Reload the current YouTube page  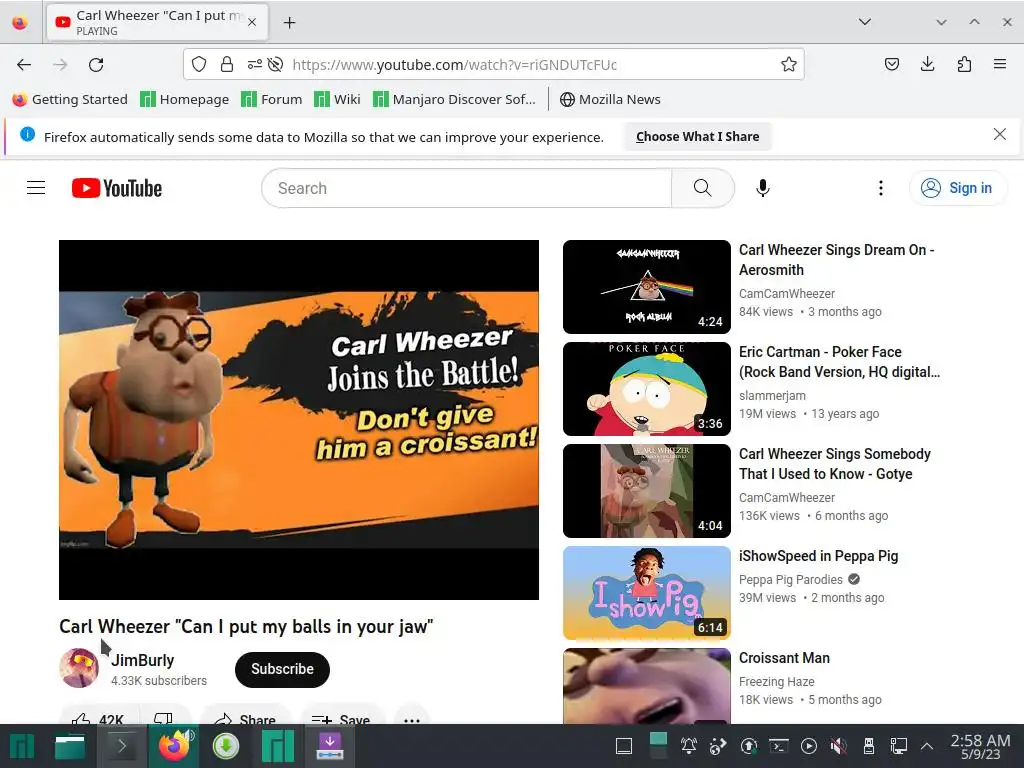coord(96,64)
